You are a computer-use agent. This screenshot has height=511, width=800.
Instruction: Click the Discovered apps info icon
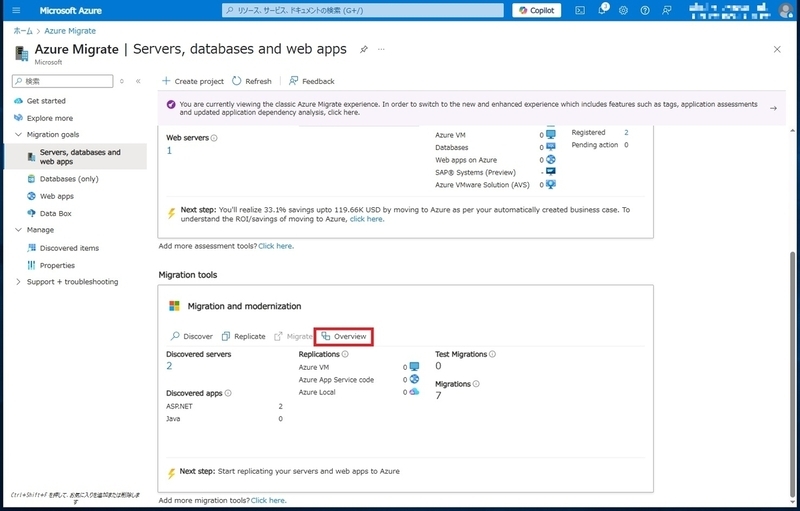(x=228, y=393)
